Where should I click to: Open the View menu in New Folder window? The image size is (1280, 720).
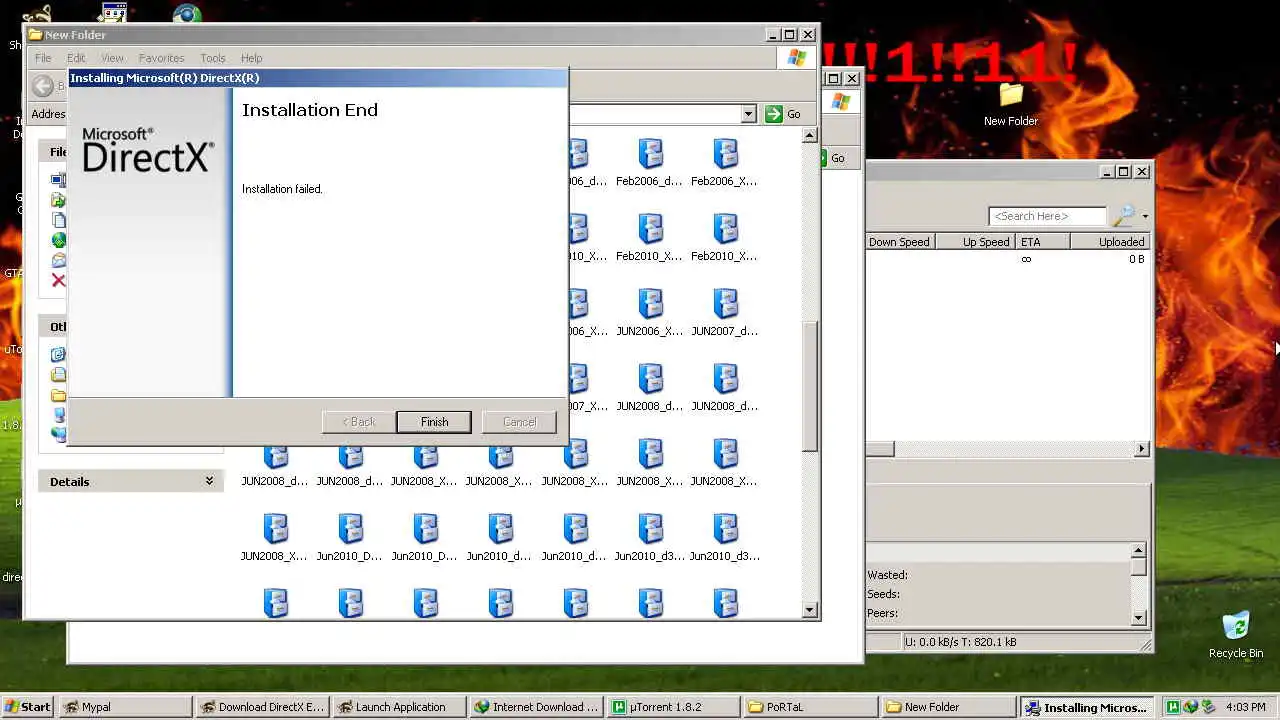112,58
